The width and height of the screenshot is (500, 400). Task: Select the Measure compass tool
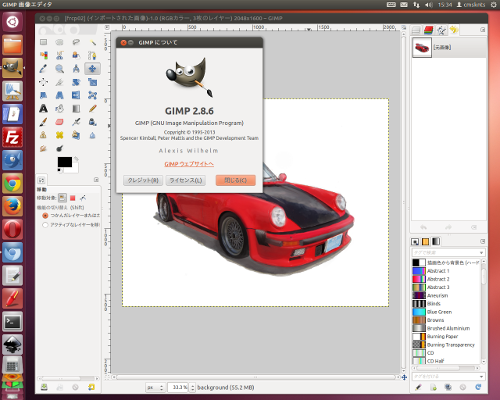pyautogui.click(x=76, y=69)
